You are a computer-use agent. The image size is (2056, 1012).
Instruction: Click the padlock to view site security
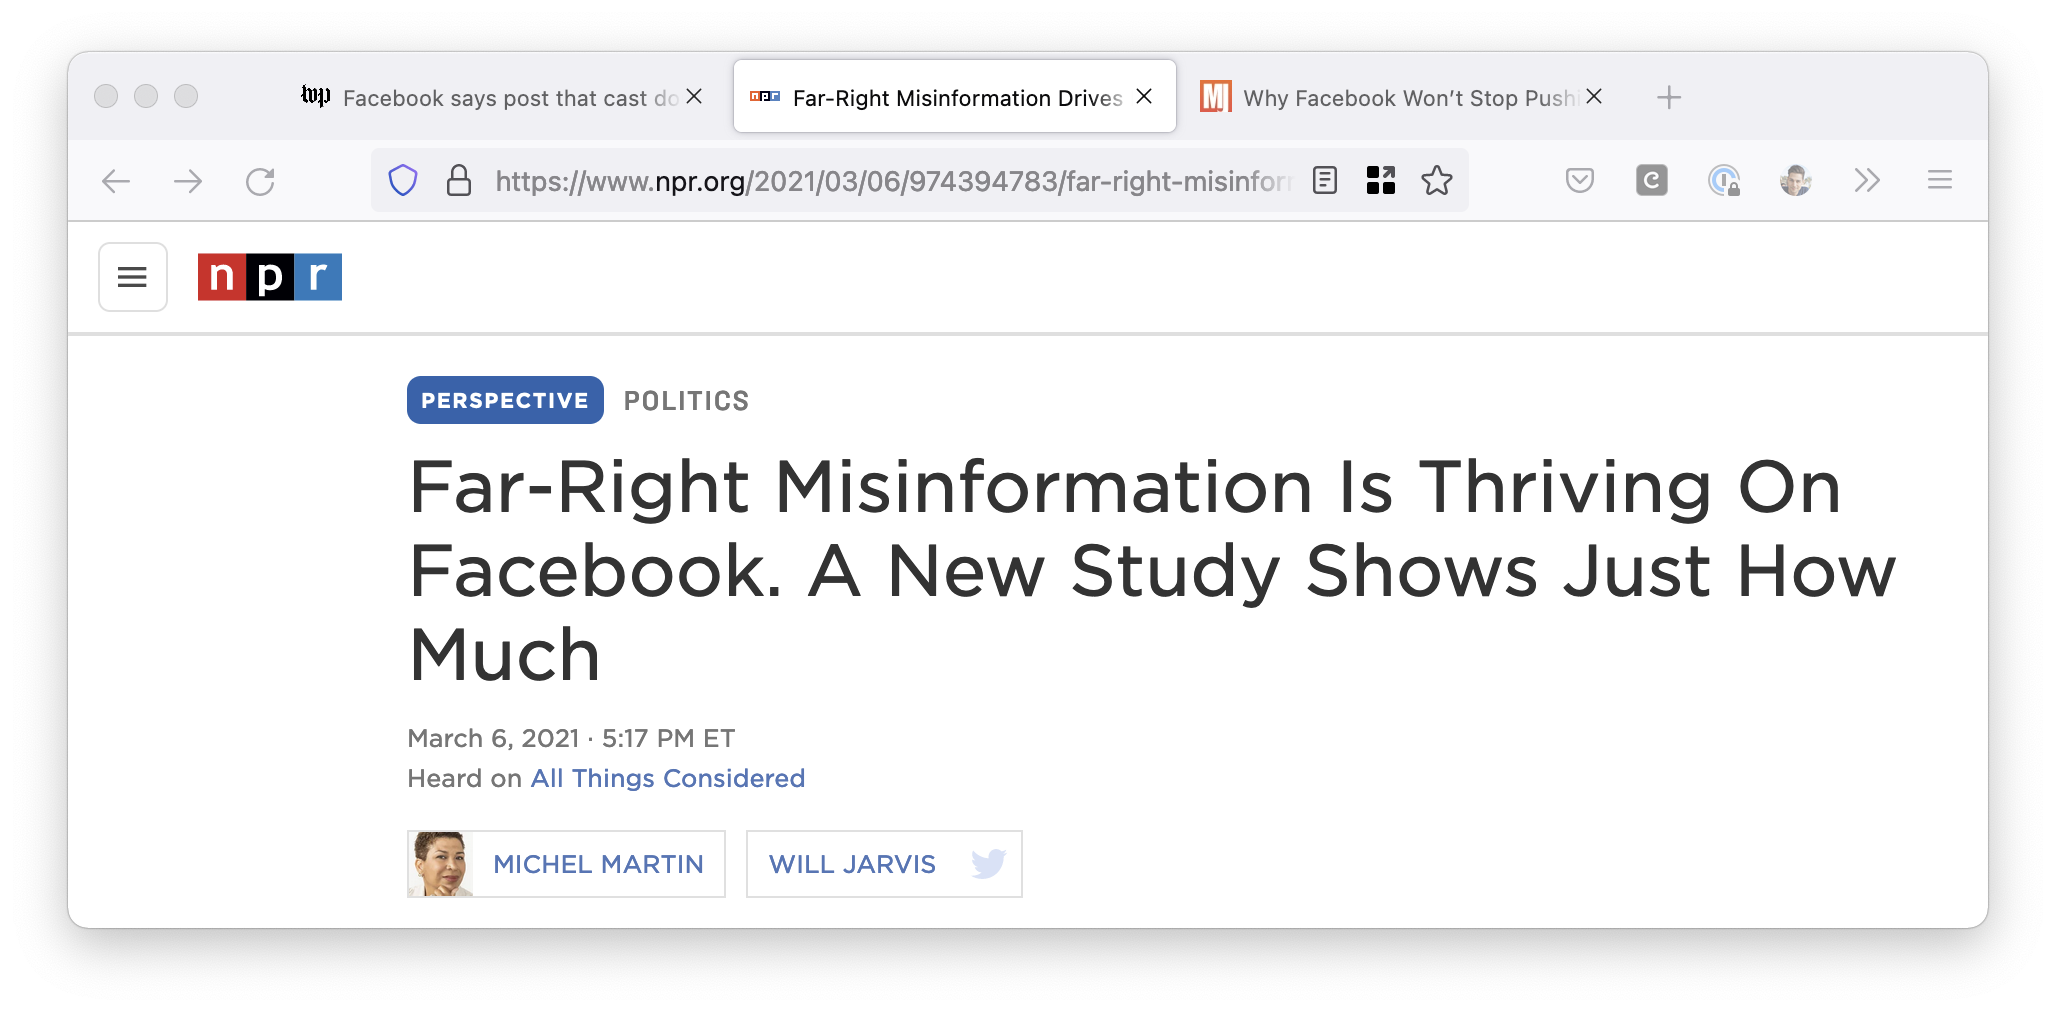(459, 181)
